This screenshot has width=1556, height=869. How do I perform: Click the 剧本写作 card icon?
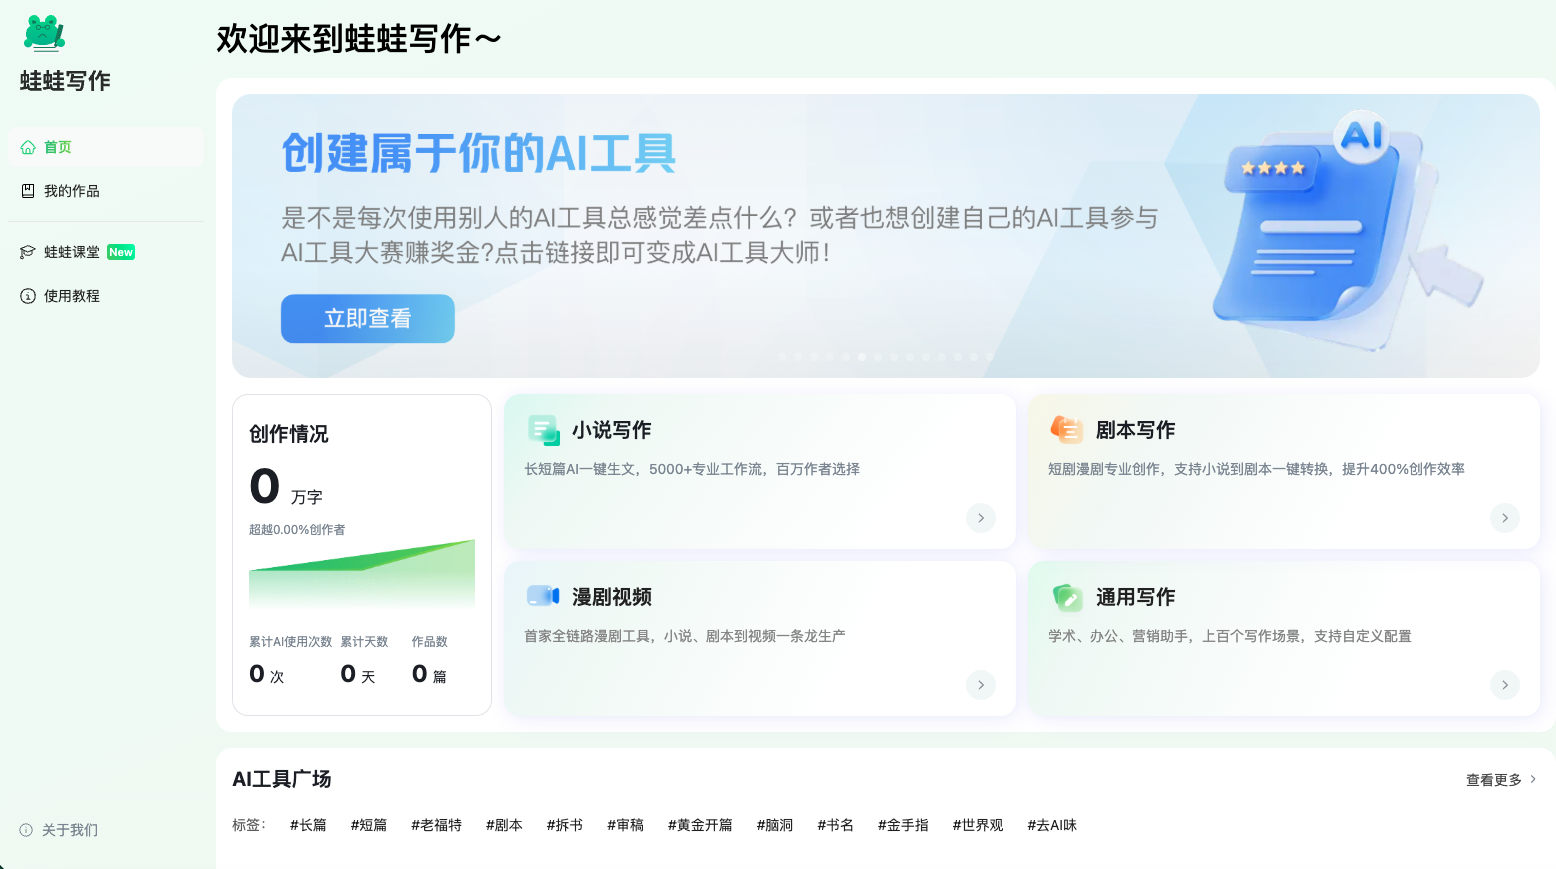1066,430
